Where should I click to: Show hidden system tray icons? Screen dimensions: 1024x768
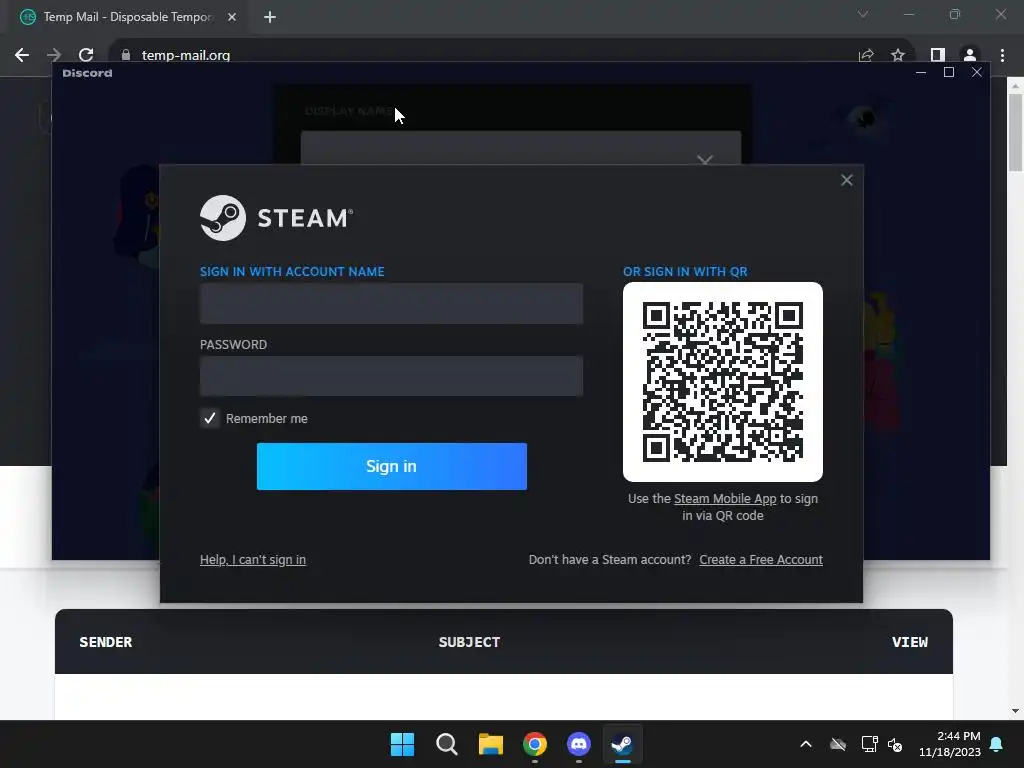click(806, 744)
